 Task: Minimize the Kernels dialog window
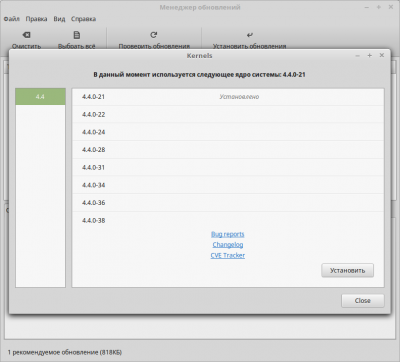click(358, 56)
